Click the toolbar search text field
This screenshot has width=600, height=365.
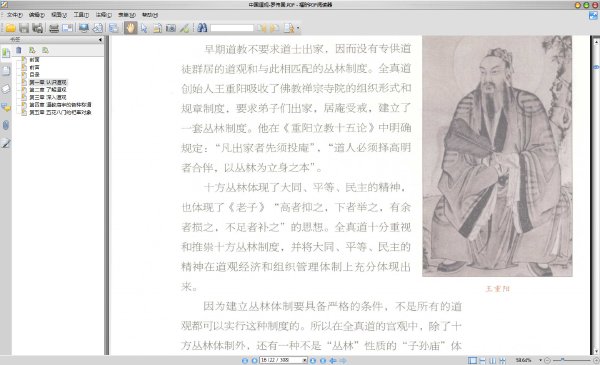click(x=232, y=28)
